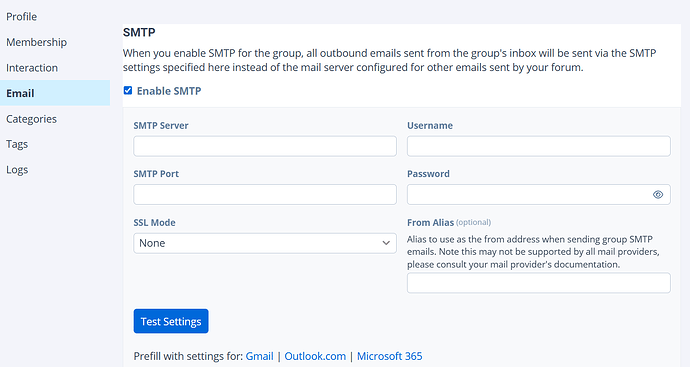The image size is (690, 367).
Task: Click into the Username field
Action: [539, 146]
